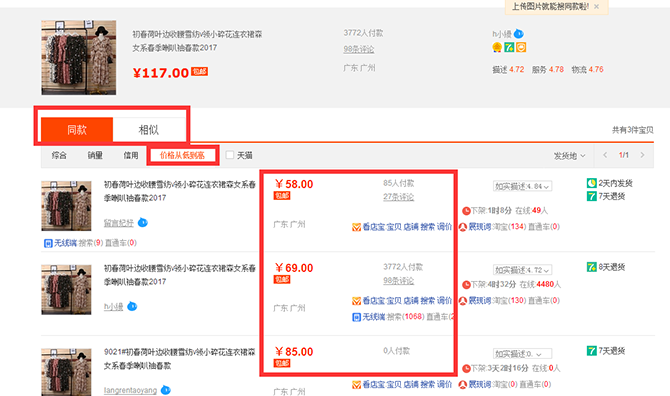Expand the 如实描述:4.72 dropdown

tap(522, 270)
